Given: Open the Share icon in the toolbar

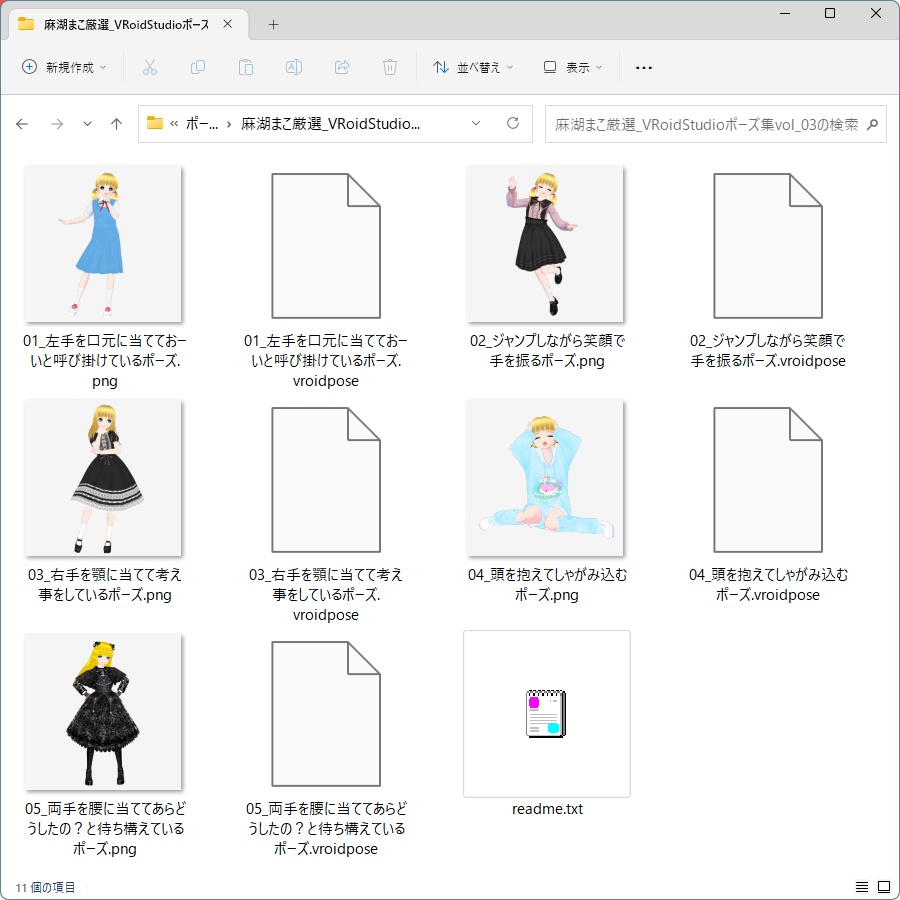Looking at the screenshot, I should click(341, 66).
